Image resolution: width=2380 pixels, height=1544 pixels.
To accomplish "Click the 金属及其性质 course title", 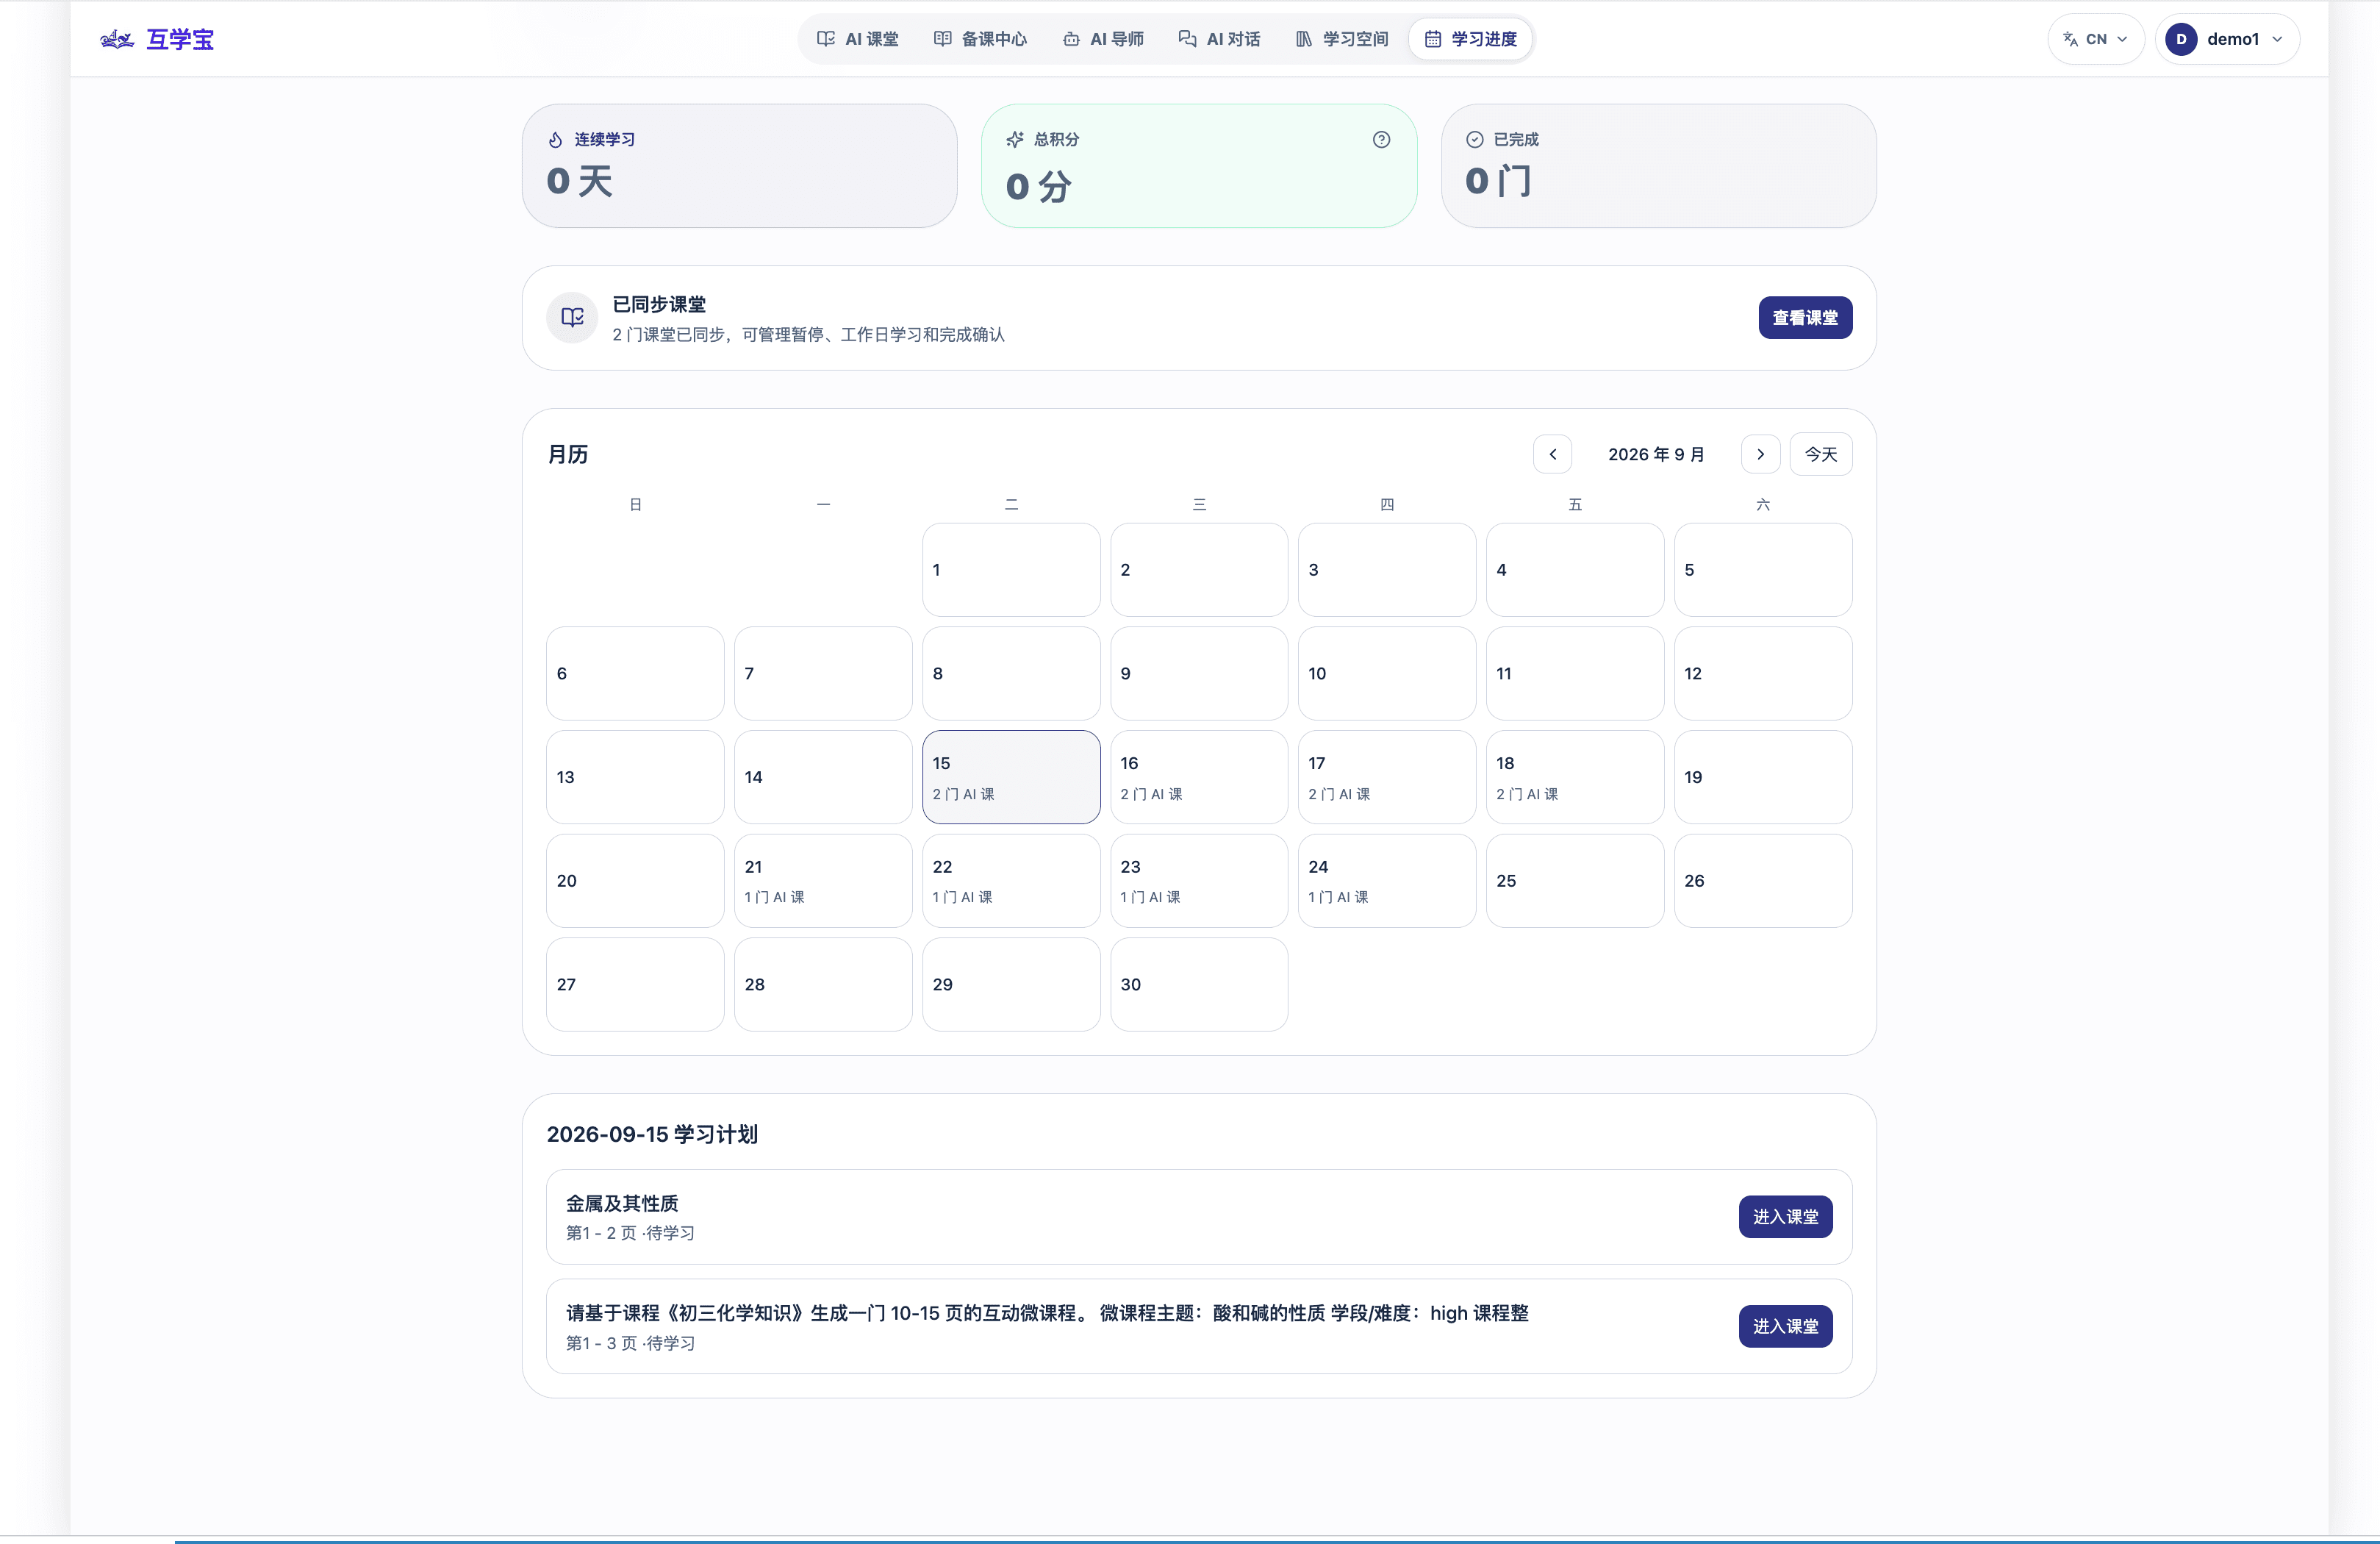I will (x=622, y=1203).
